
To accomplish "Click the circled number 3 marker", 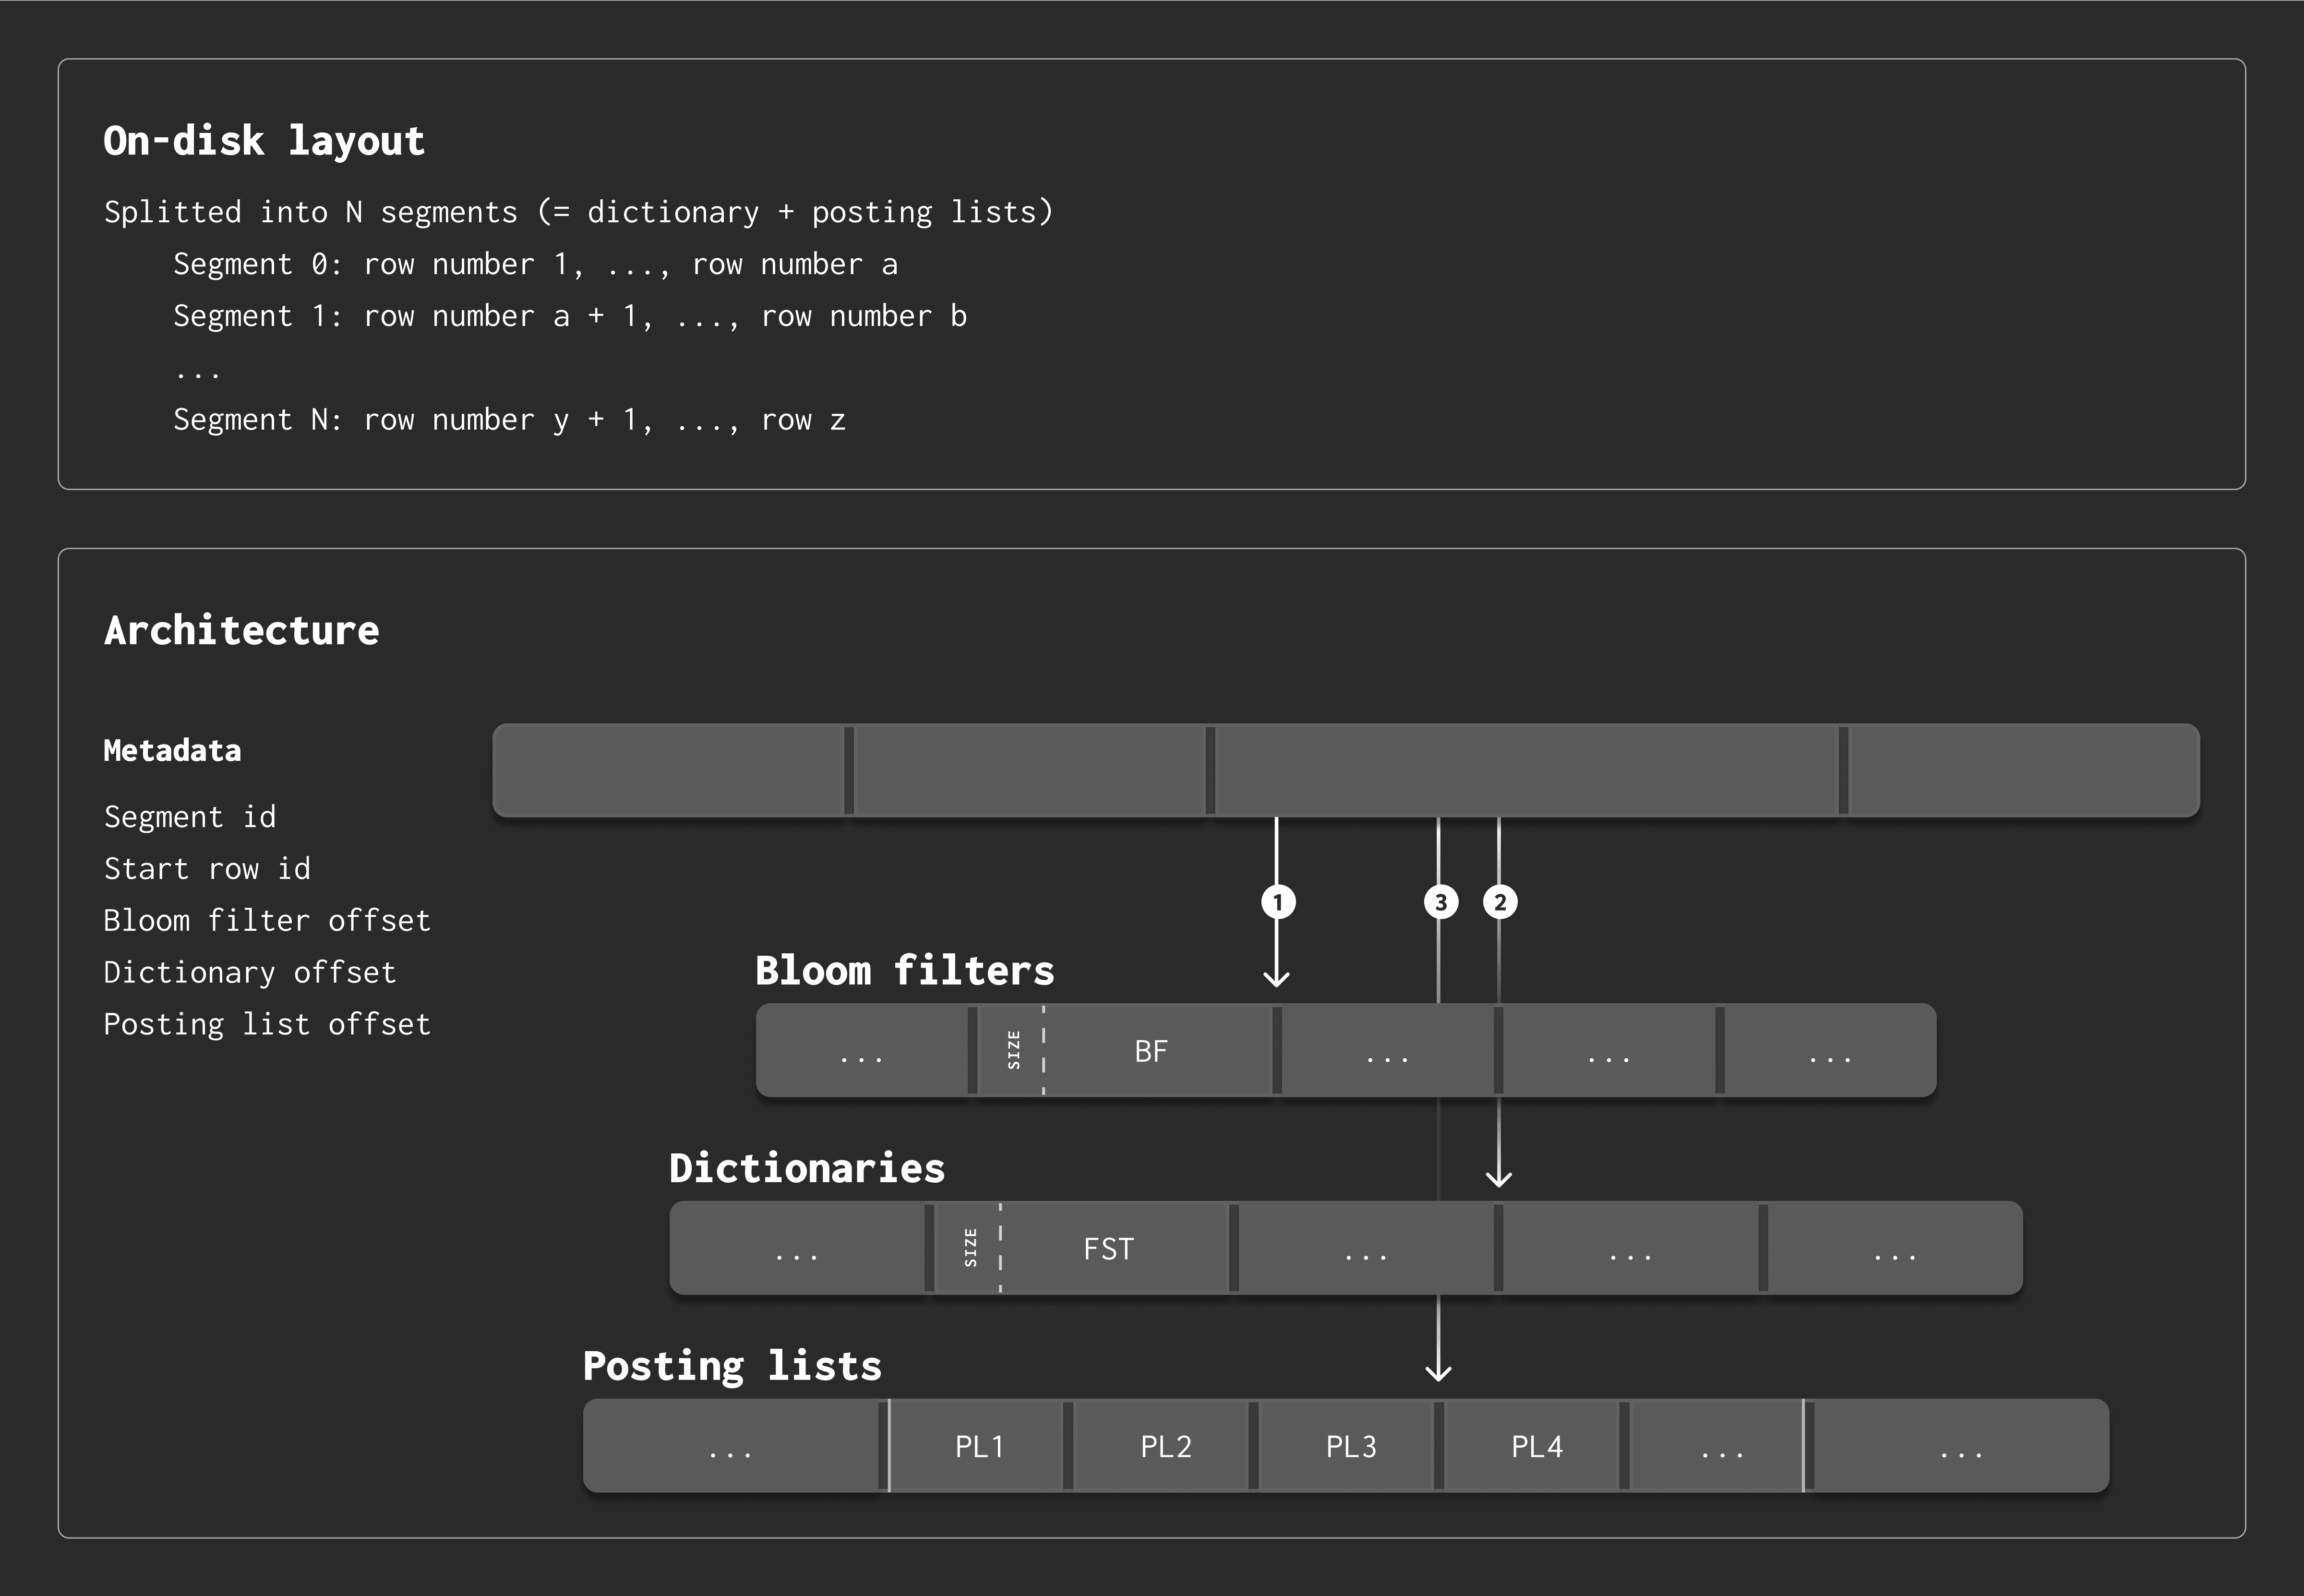I will [1440, 902].
